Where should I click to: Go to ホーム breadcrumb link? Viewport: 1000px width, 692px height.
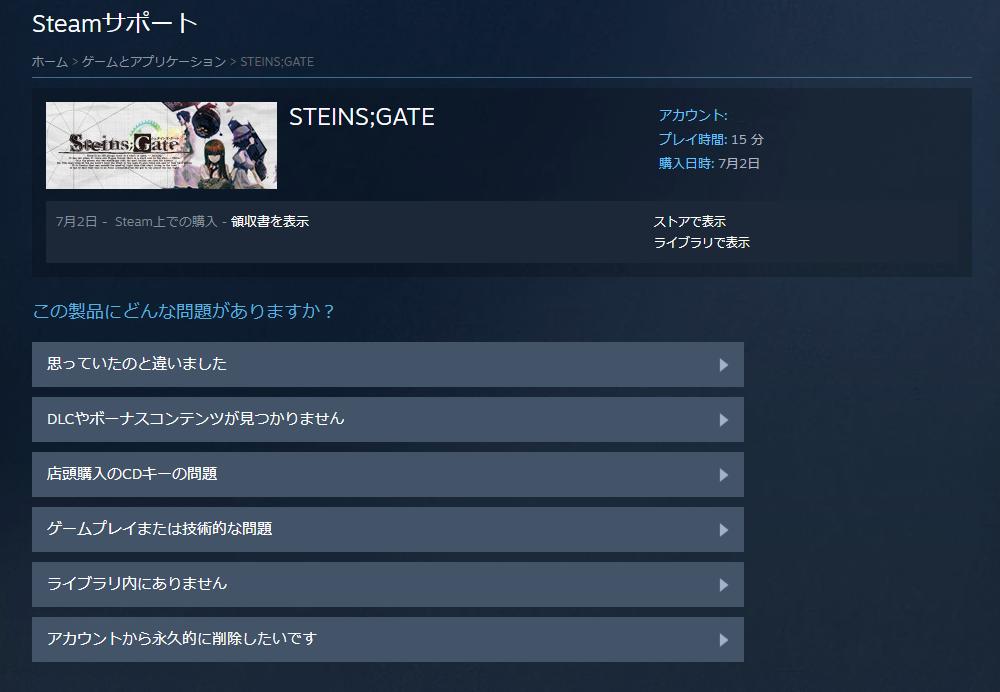click(50, 61)
